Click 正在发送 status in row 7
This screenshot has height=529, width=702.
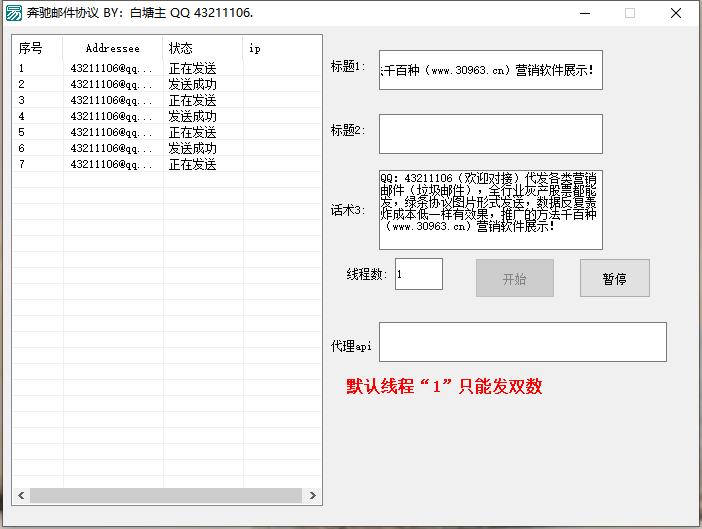(x=193, y=165)
